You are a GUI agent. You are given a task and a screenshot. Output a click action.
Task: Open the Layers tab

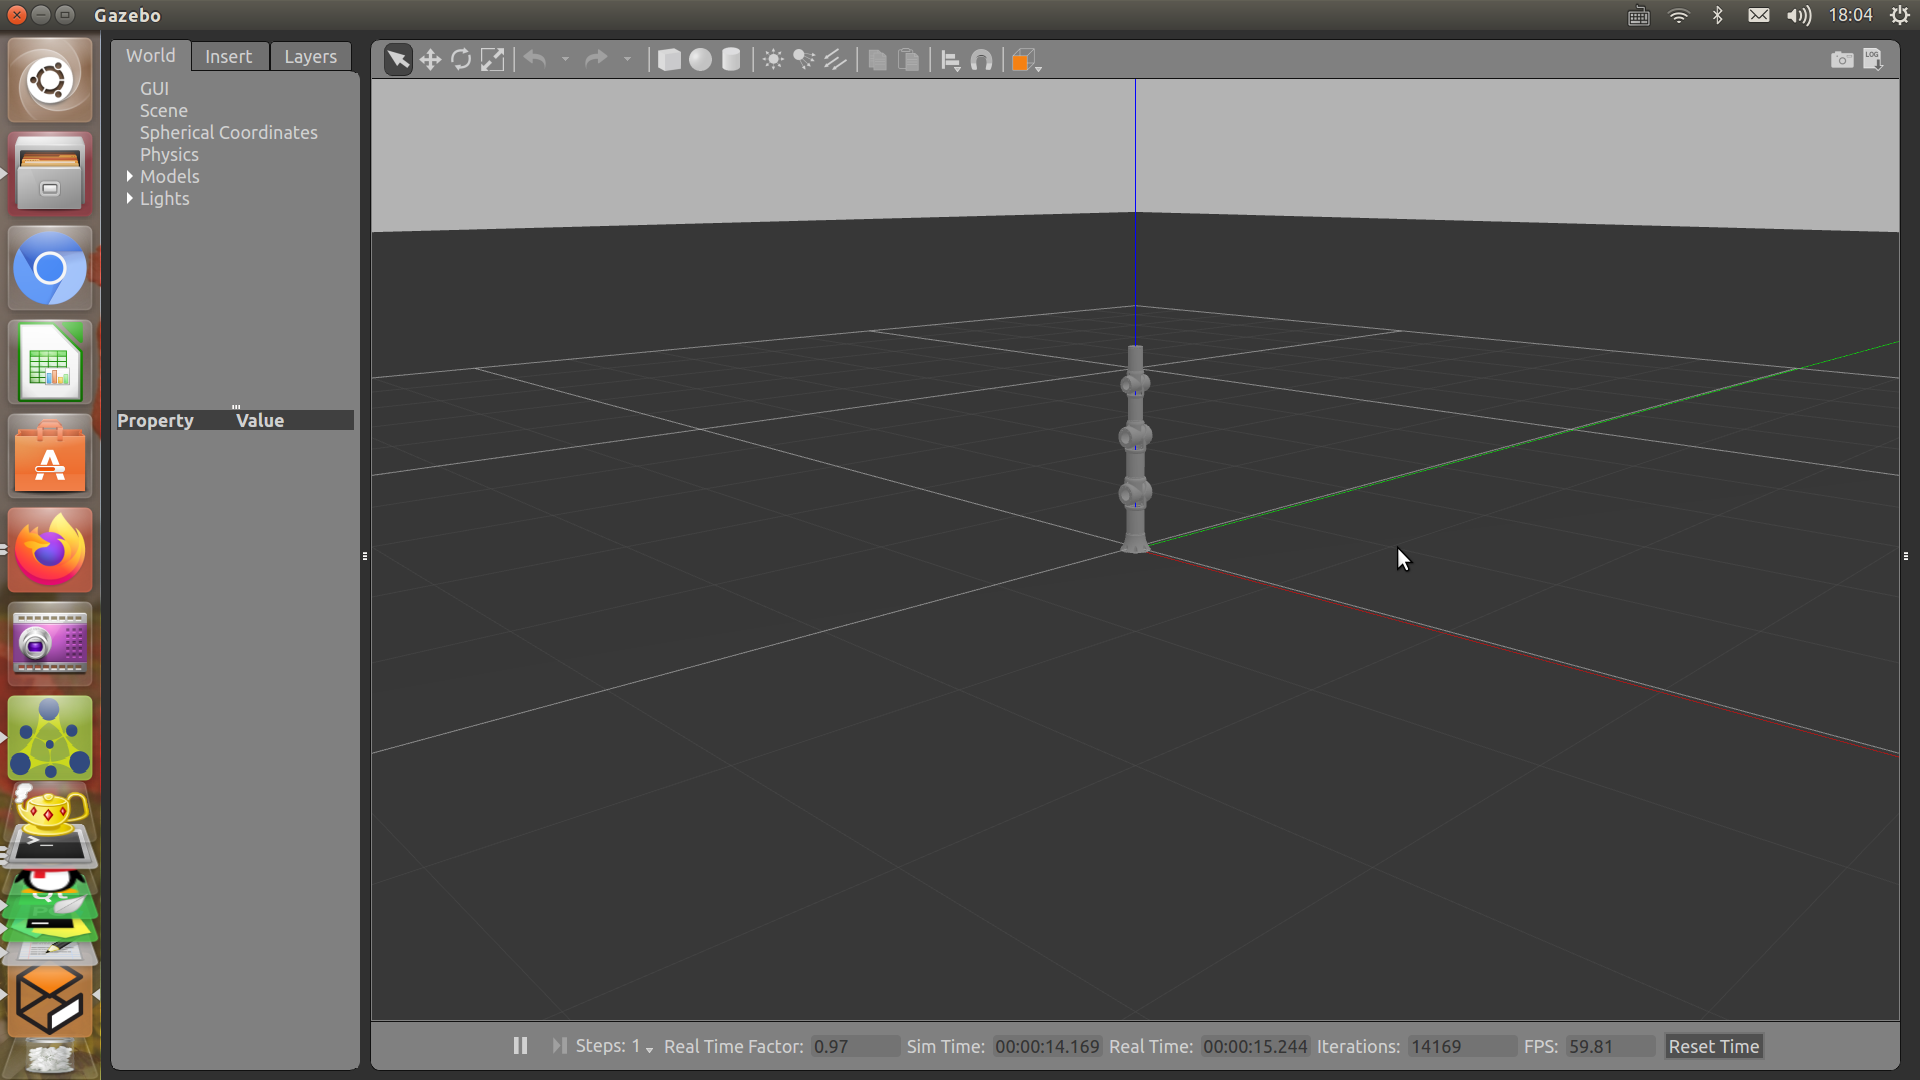310,57
